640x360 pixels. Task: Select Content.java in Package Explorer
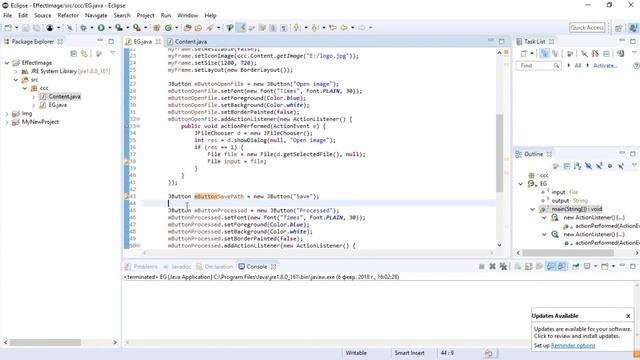[64, 97]
